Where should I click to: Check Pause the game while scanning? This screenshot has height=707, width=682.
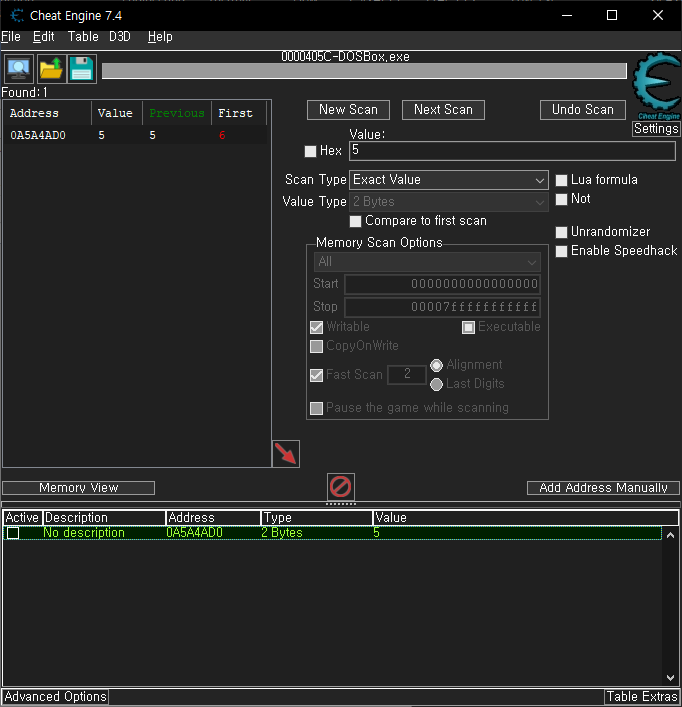(x=316, y=408)
